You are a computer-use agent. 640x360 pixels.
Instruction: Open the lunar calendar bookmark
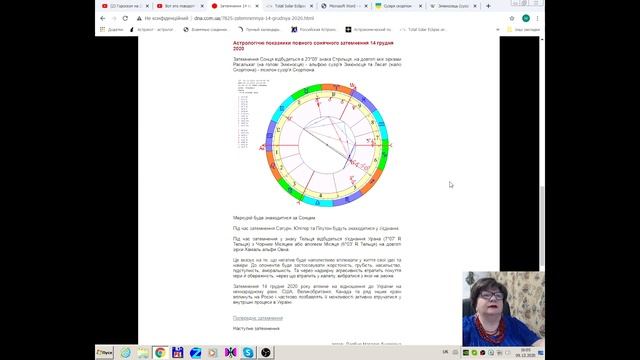(x=259, y=29)
